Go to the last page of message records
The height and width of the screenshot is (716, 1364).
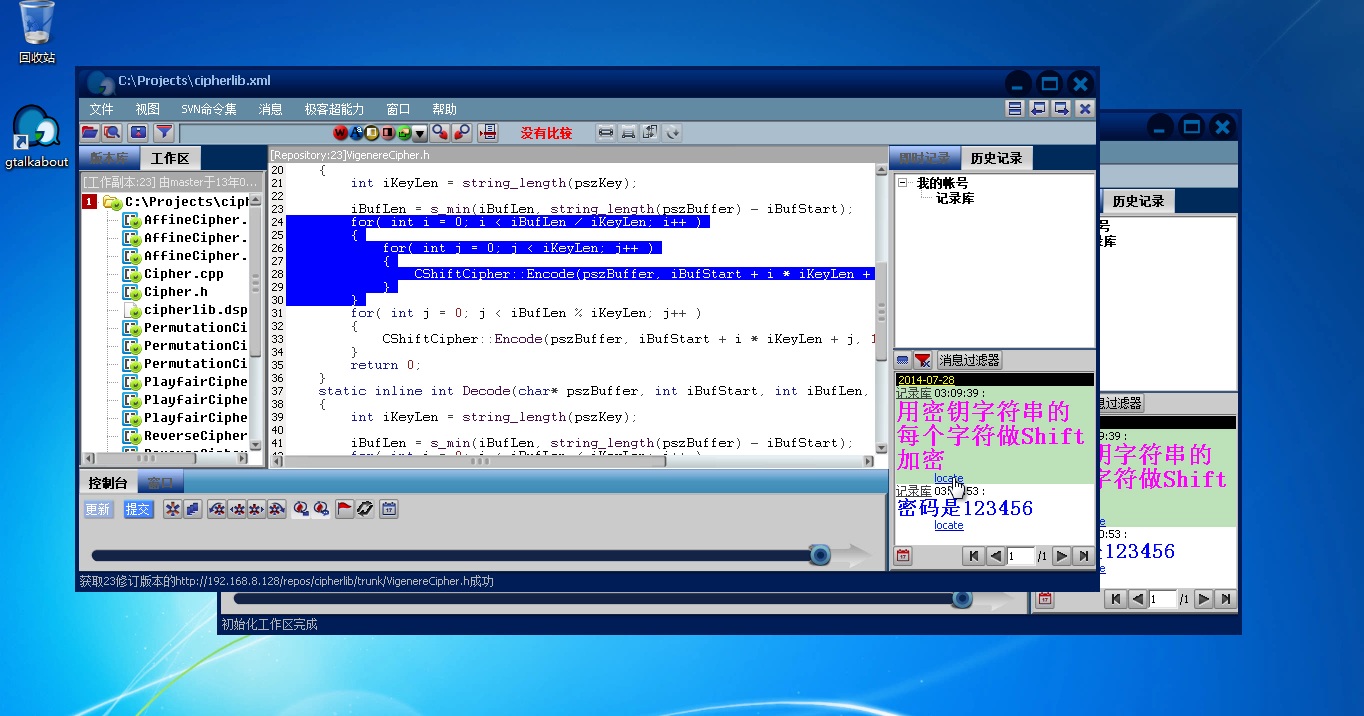coord(1083,556)
